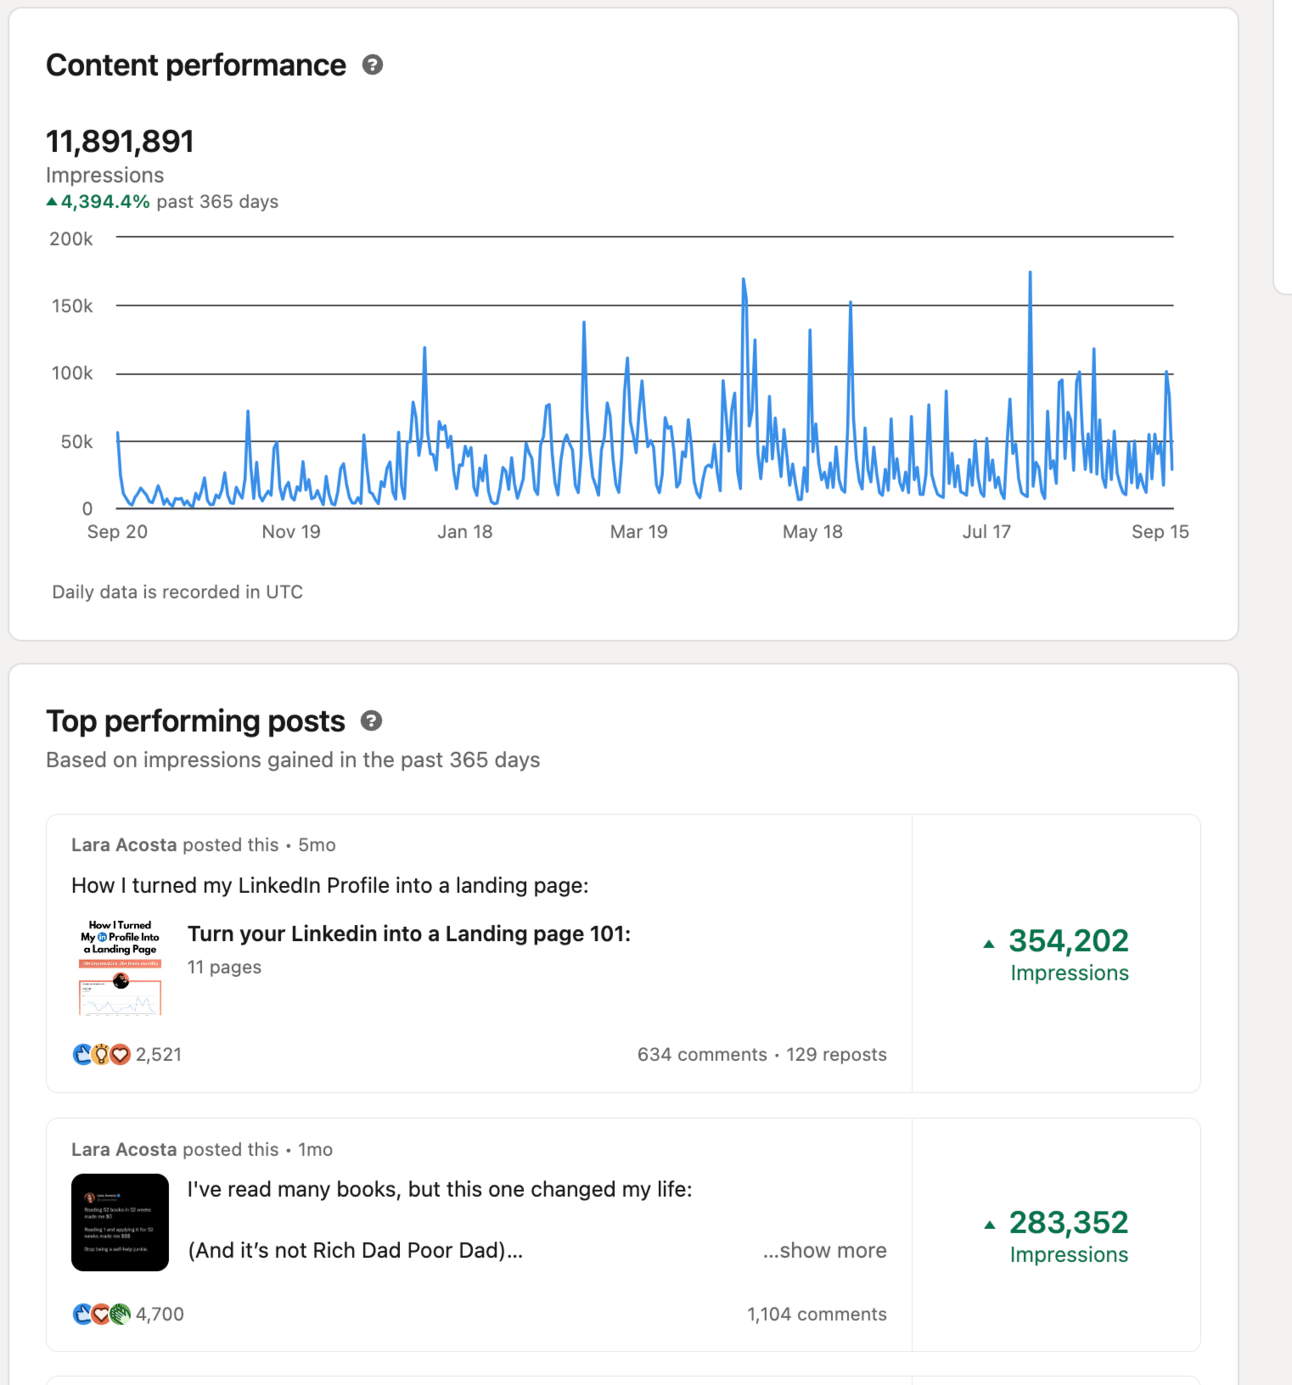The width and height of the screenshot is (1292, 1385).
Task: Expand books post with show more
Action: (x=824, y=1250)
